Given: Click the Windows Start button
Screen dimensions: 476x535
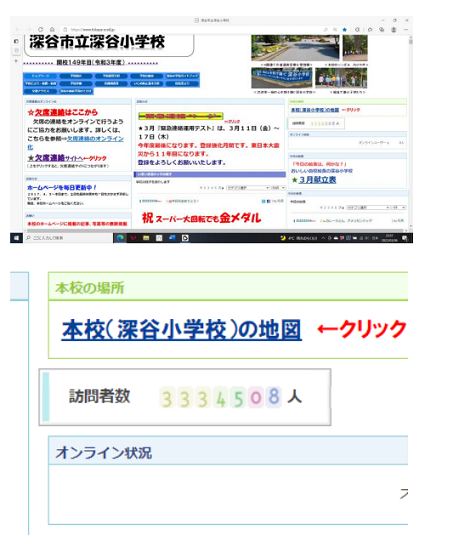Looking at the screenshot, I should coord(16,238).
